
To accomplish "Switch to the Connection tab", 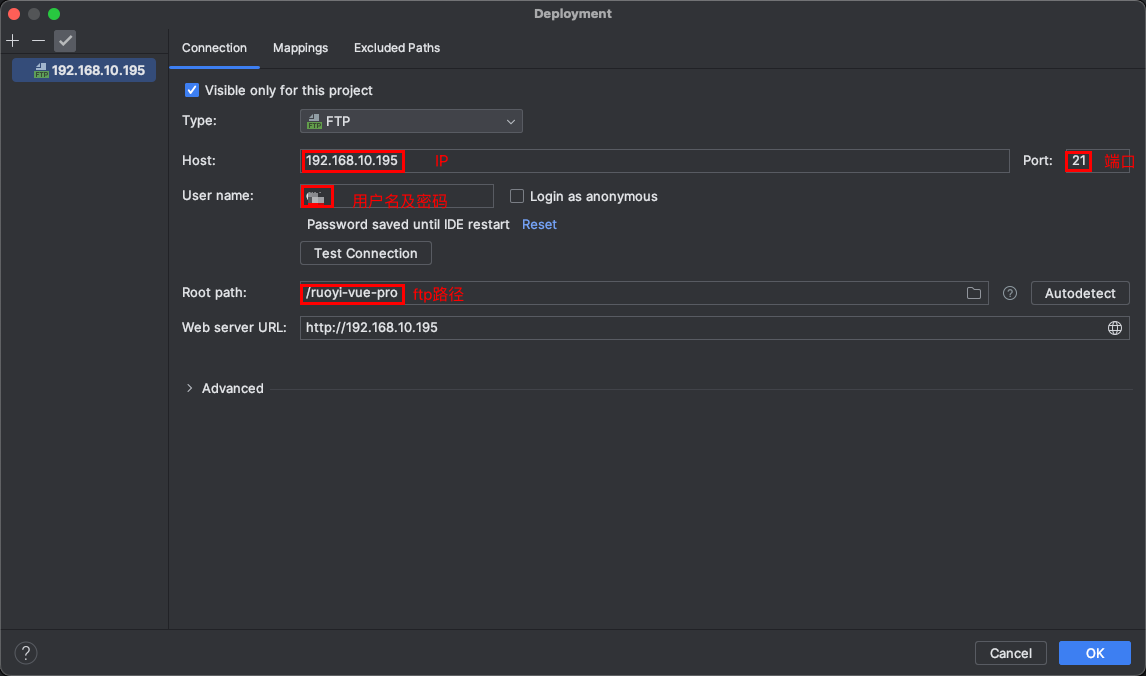I will tap(214, 48).
